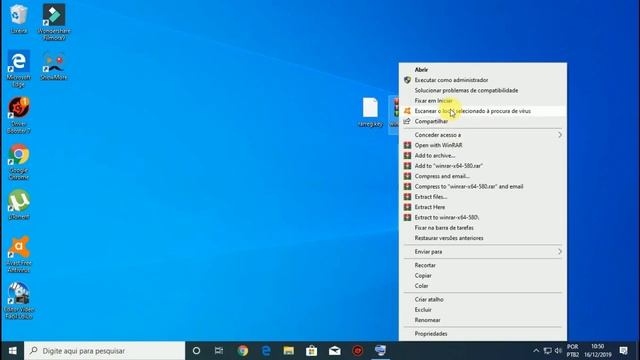Select the Avast Free Antivirus desktop icon
The image size is (640, 360).
[19, 254]
